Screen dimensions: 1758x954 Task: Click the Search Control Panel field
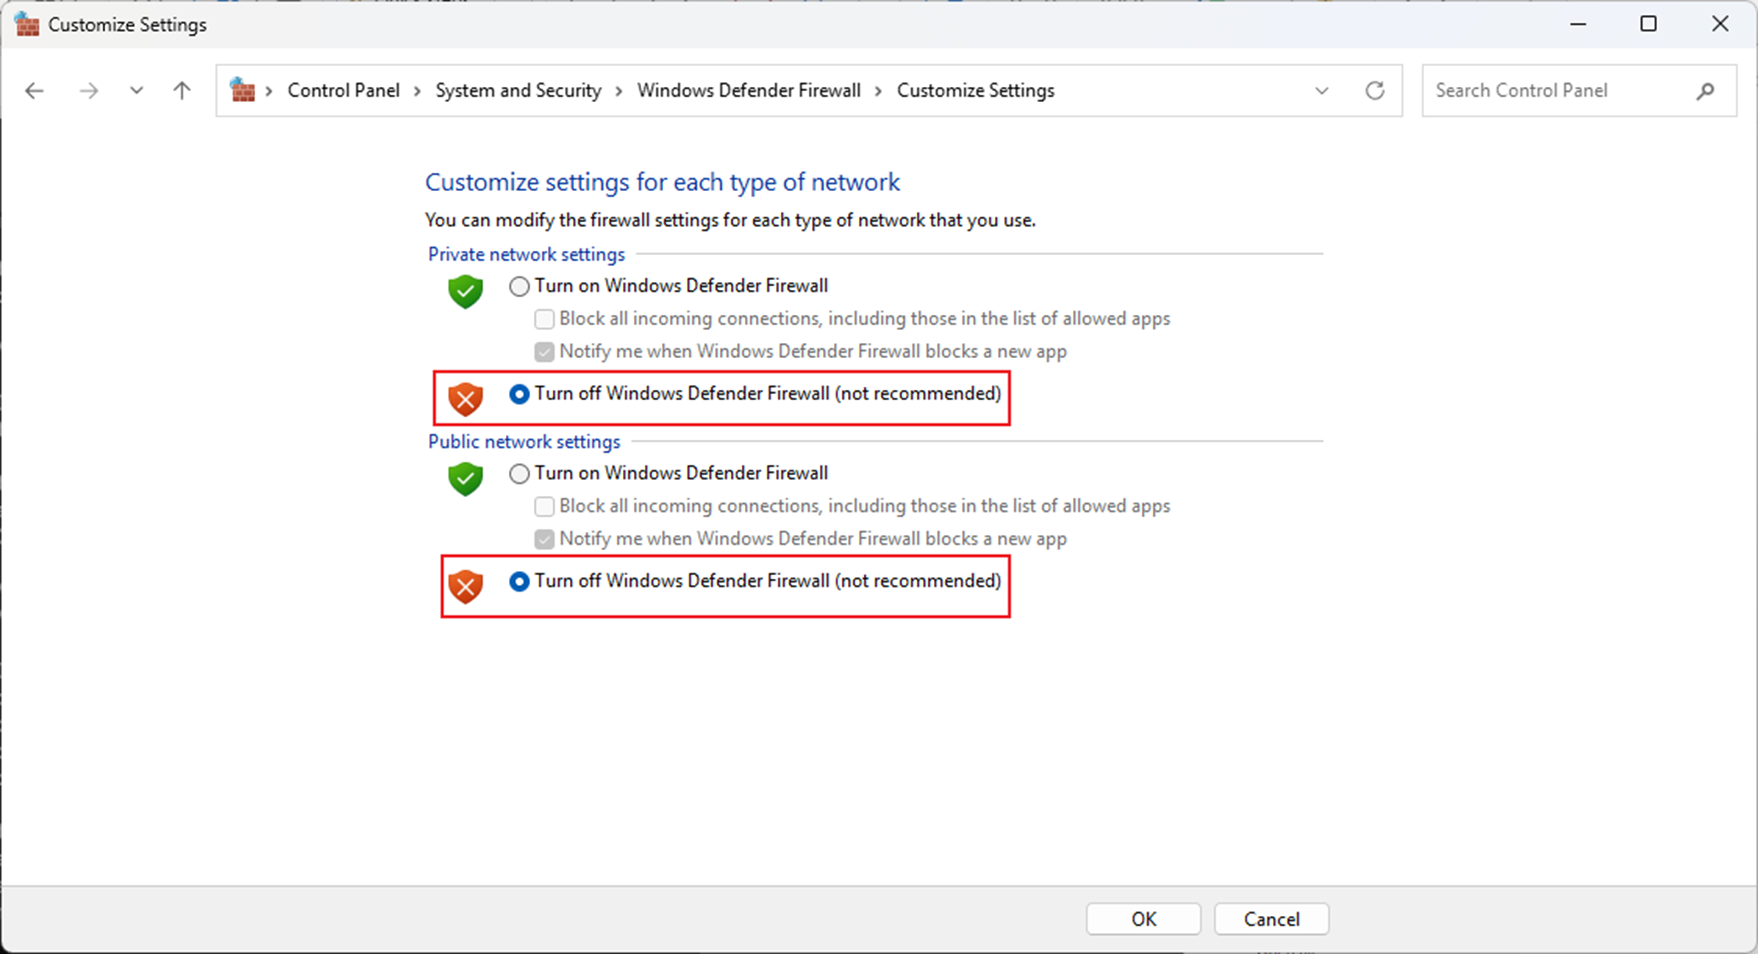click(x=1579, y=91)
